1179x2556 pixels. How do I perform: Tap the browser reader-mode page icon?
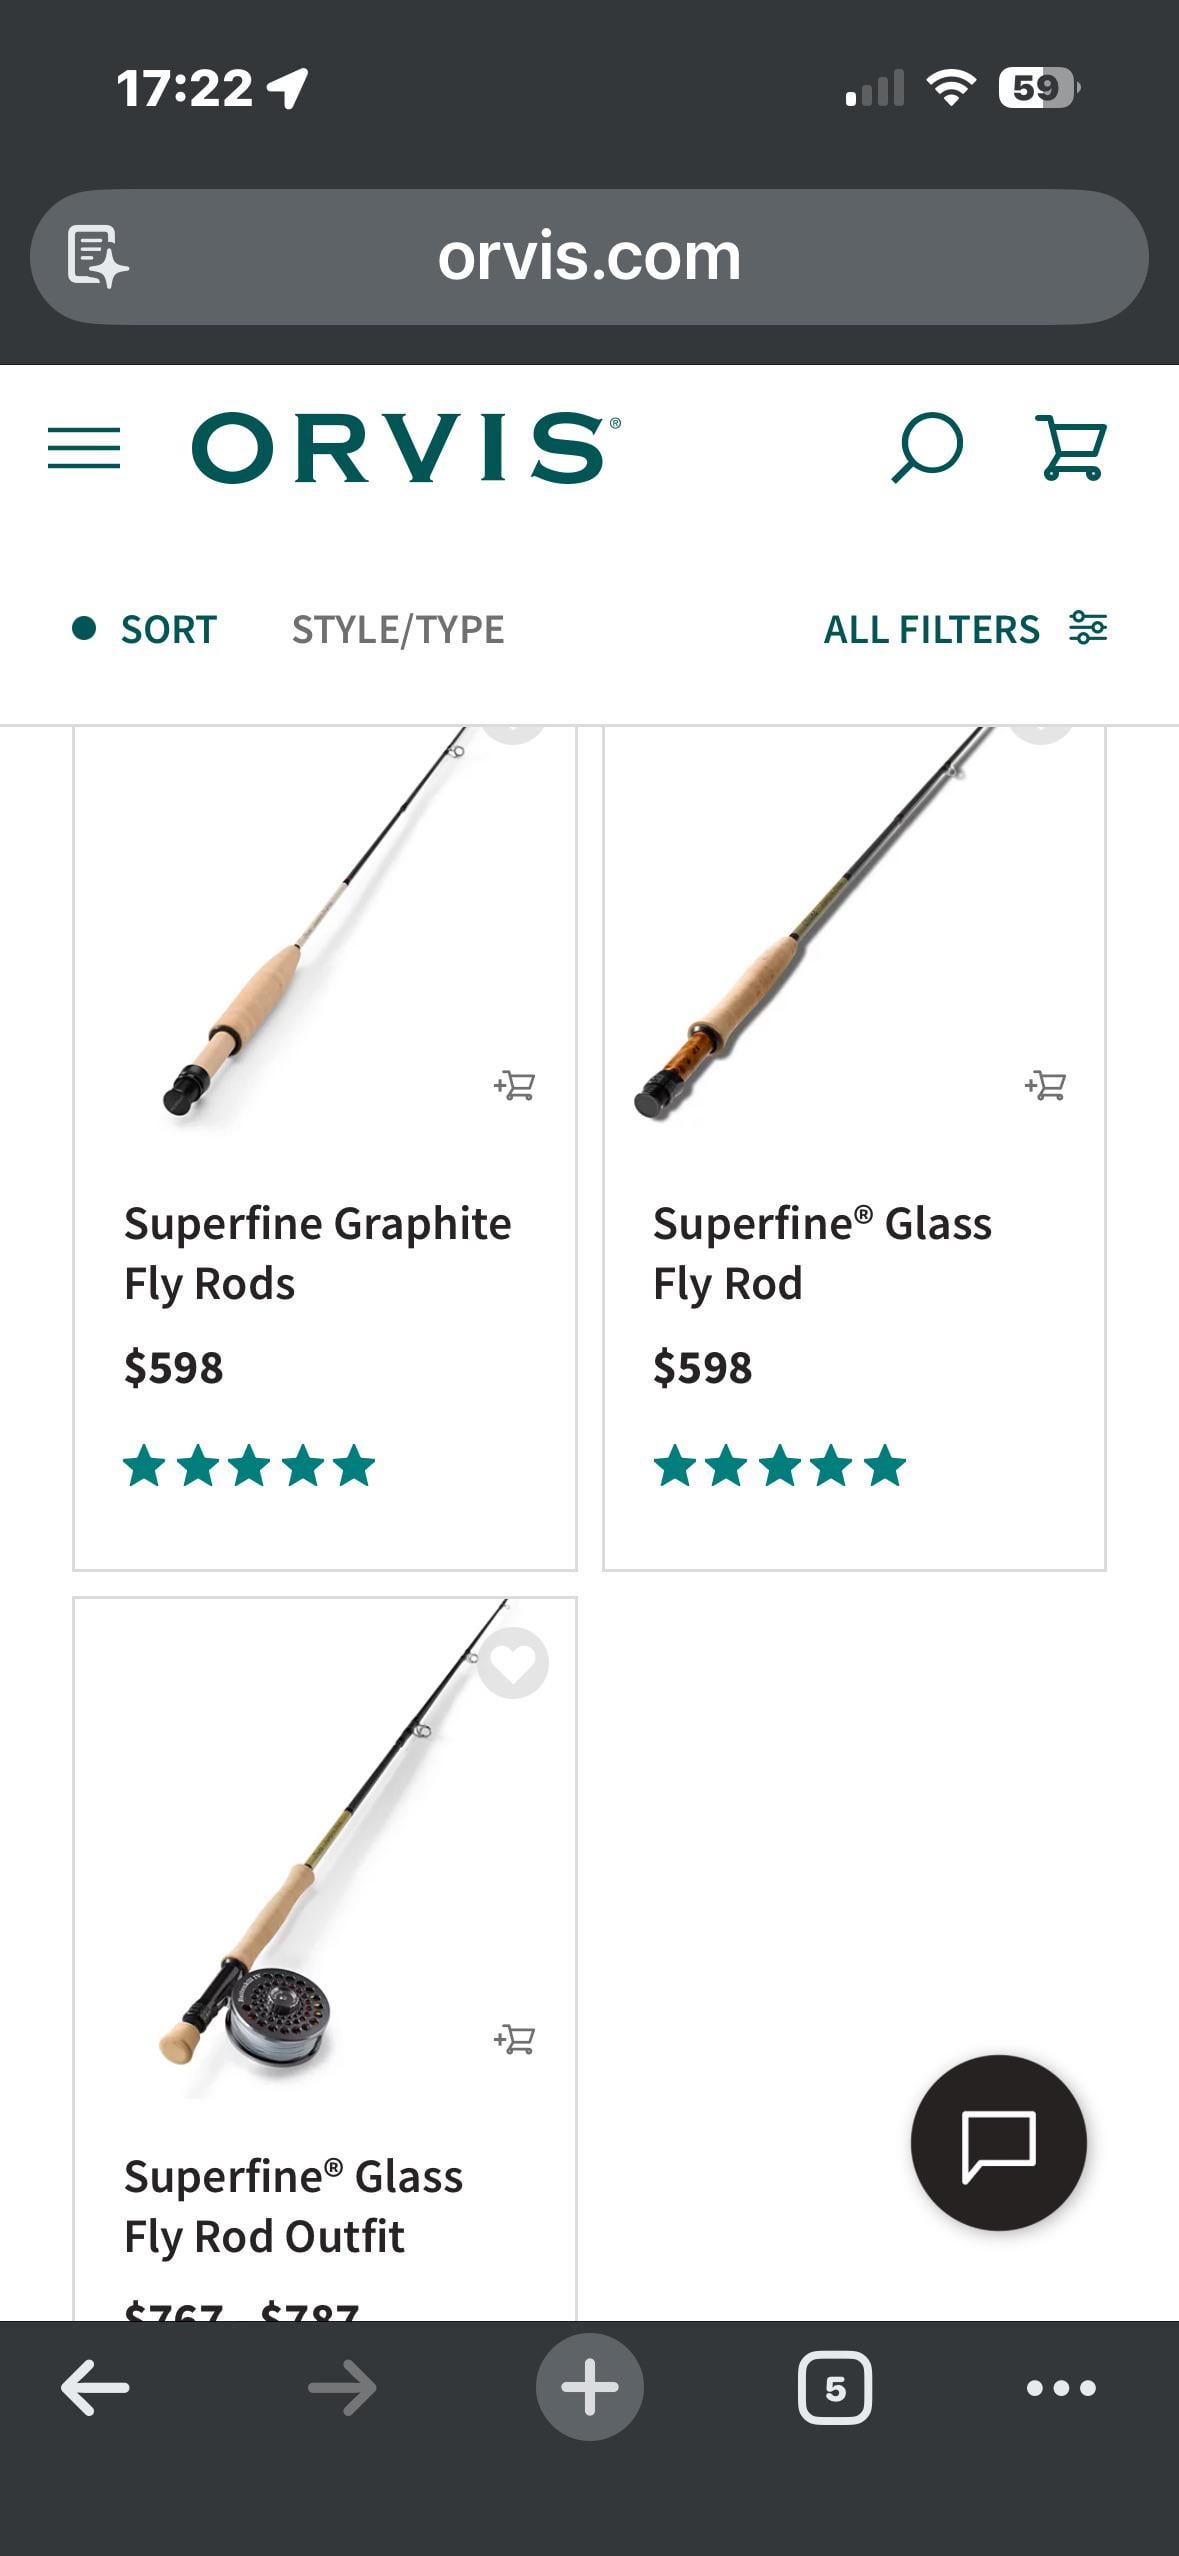click(97, 257)
